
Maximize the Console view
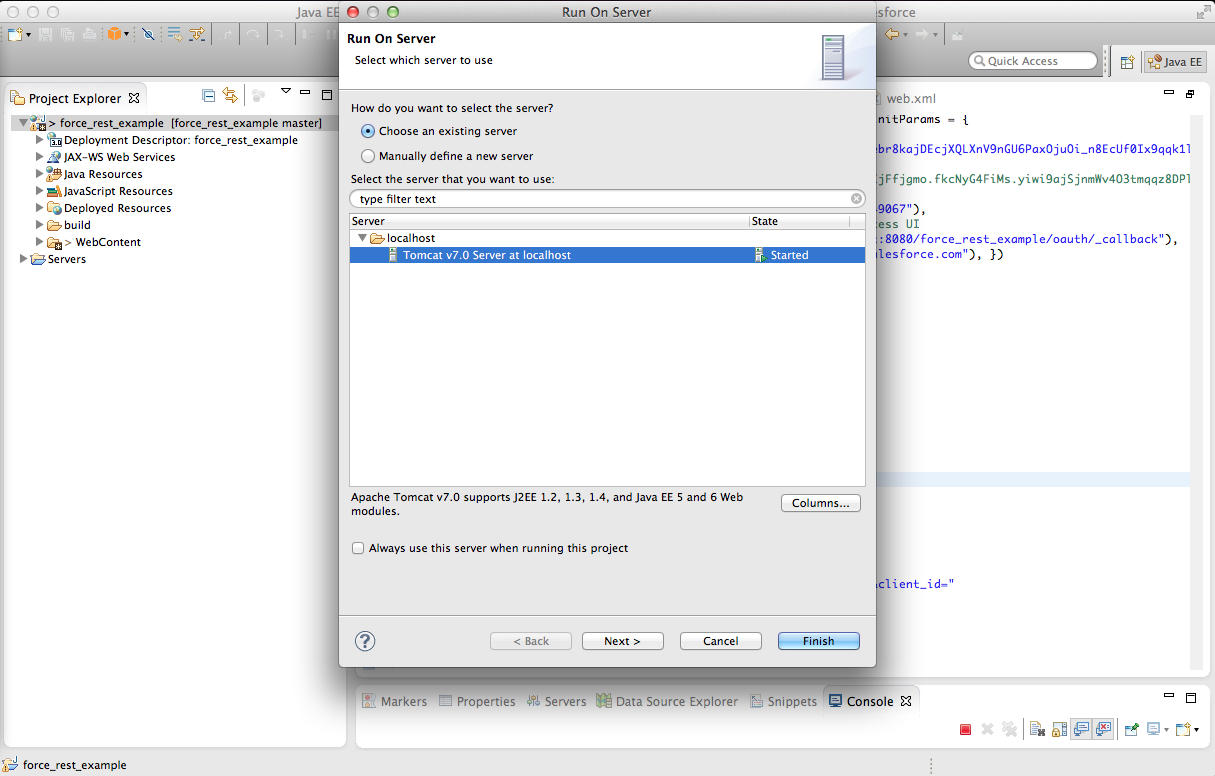pos(1190,698)
